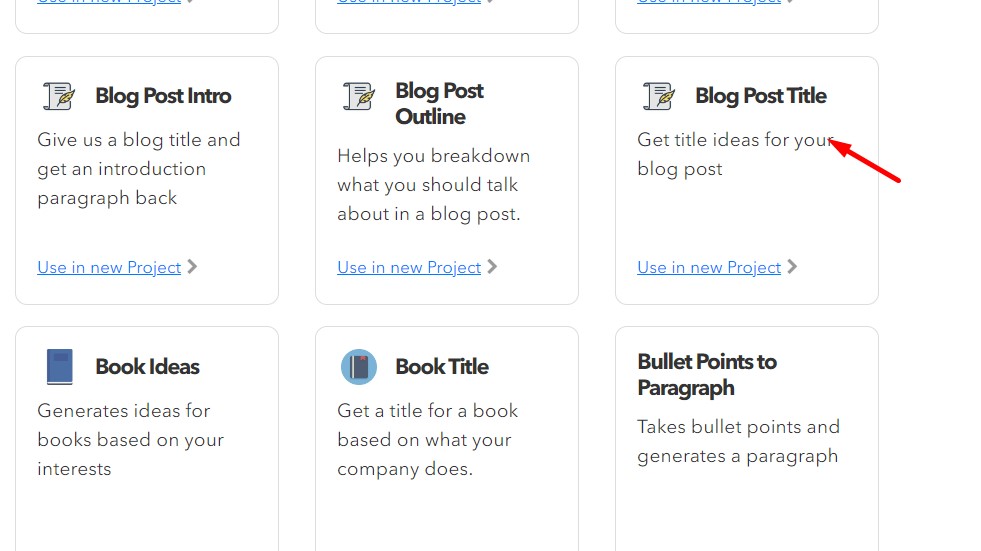981x551 pixels.
Task: Open 'Use in new Project' under Blog Post Title
Action: tap(709, 267)
